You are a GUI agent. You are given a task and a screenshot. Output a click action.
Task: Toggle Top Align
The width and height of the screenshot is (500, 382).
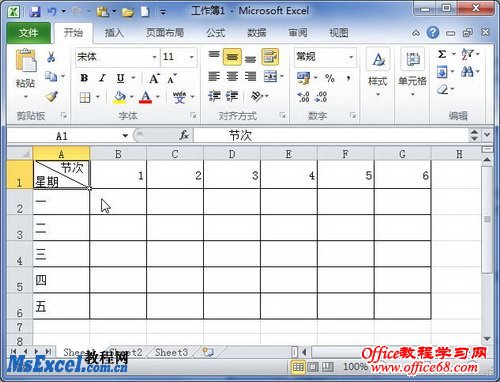tap(214, 54)
